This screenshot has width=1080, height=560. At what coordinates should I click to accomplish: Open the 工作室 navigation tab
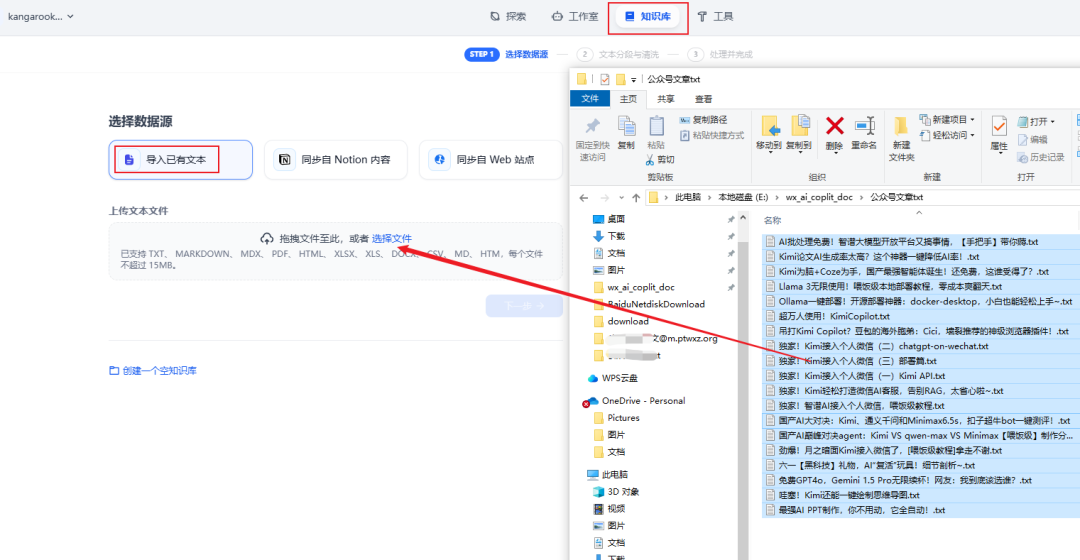574,17
